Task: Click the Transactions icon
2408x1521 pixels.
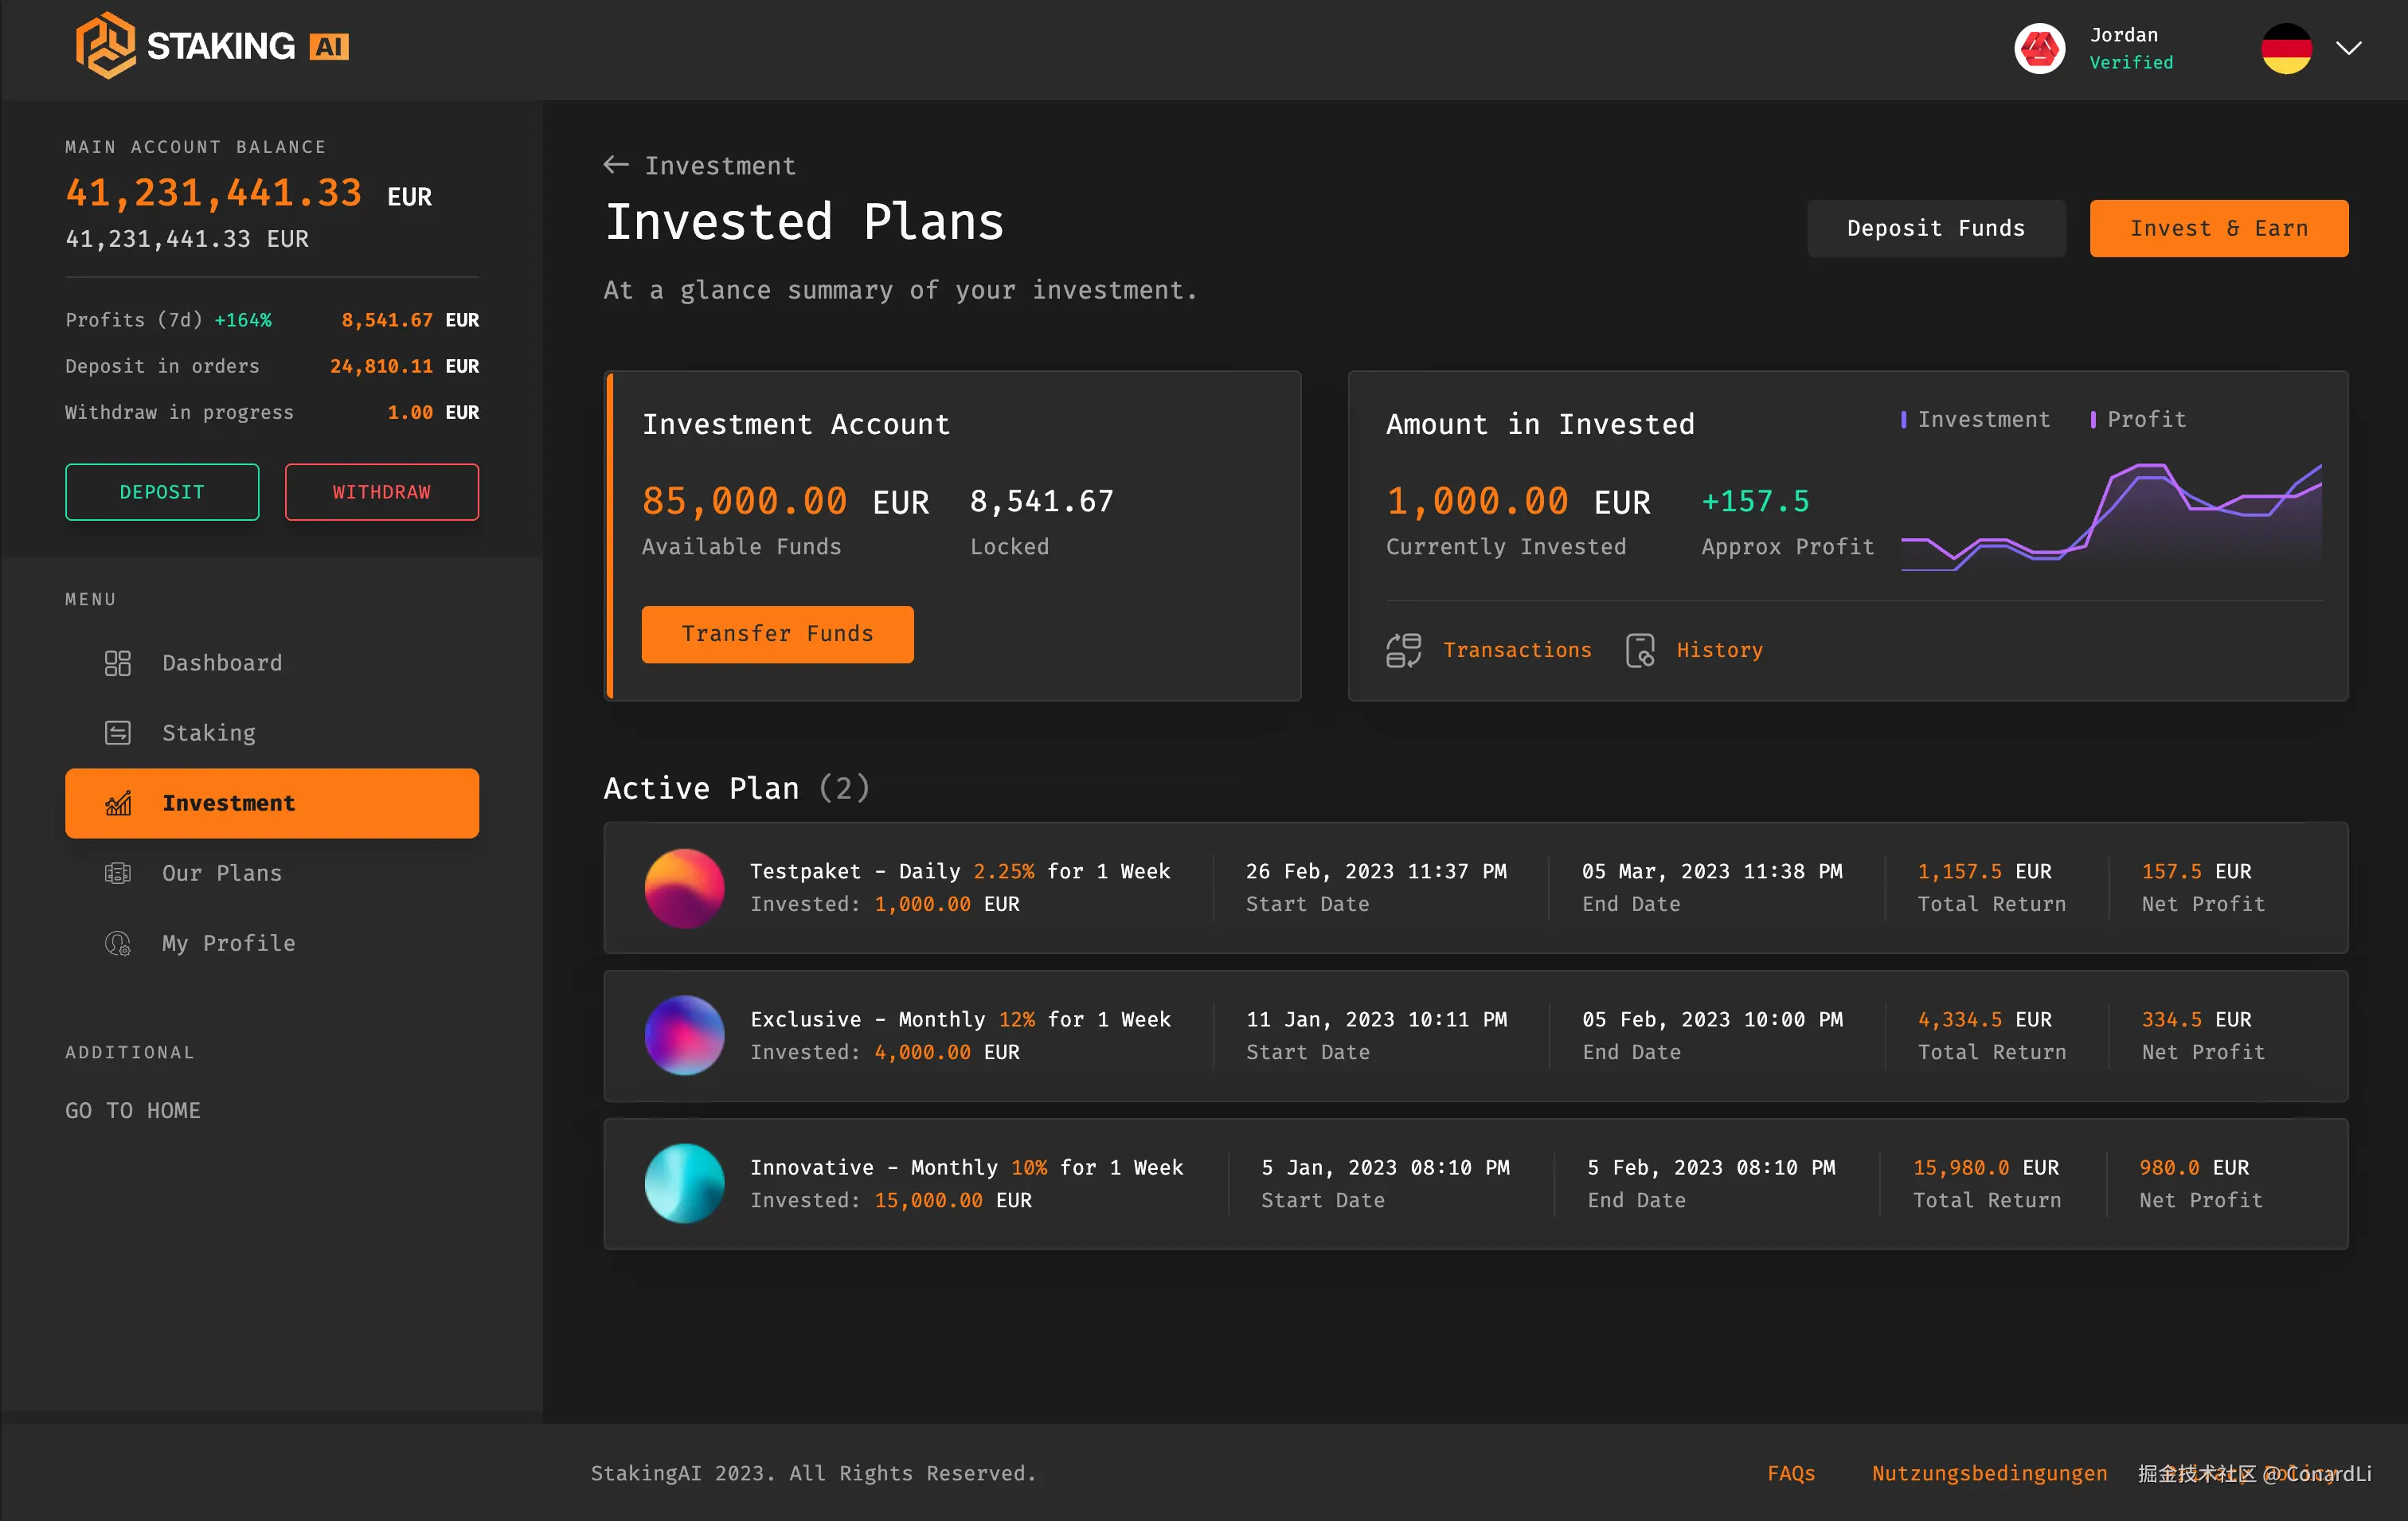Action: coord(1403,650)
